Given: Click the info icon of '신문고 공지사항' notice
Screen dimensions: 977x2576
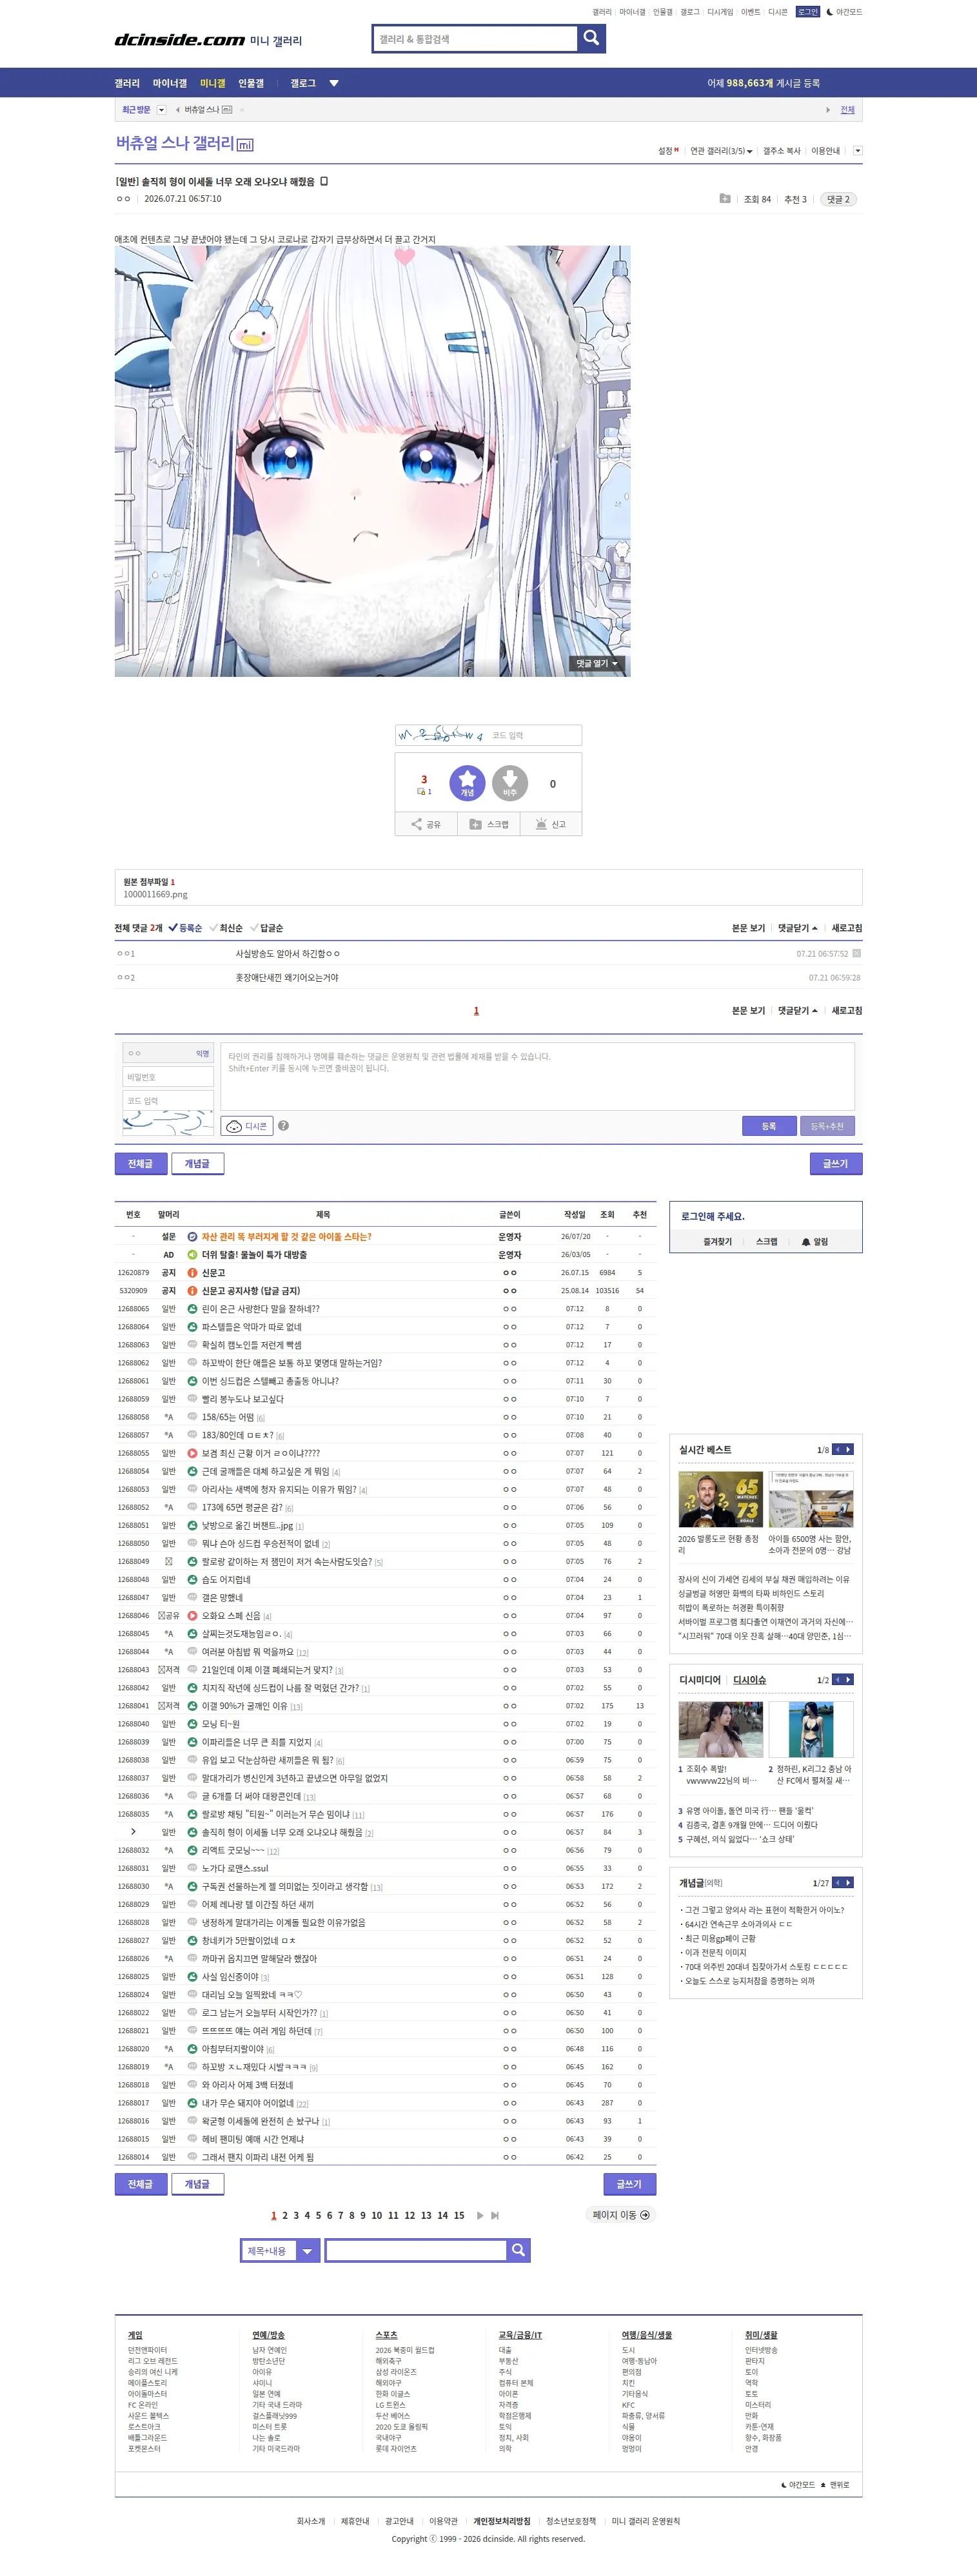Looking at the screenshot, I should pyautogui.click(x=192, y=1291).
